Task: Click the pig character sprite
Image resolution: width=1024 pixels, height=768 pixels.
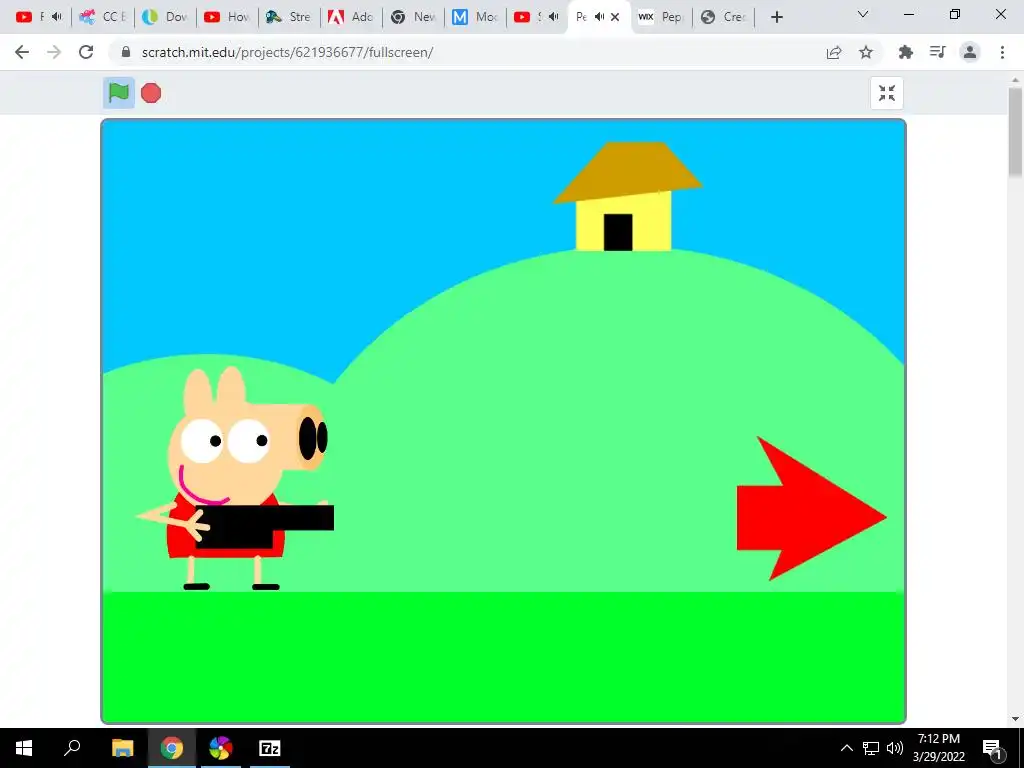Action: tap(235, 479)
